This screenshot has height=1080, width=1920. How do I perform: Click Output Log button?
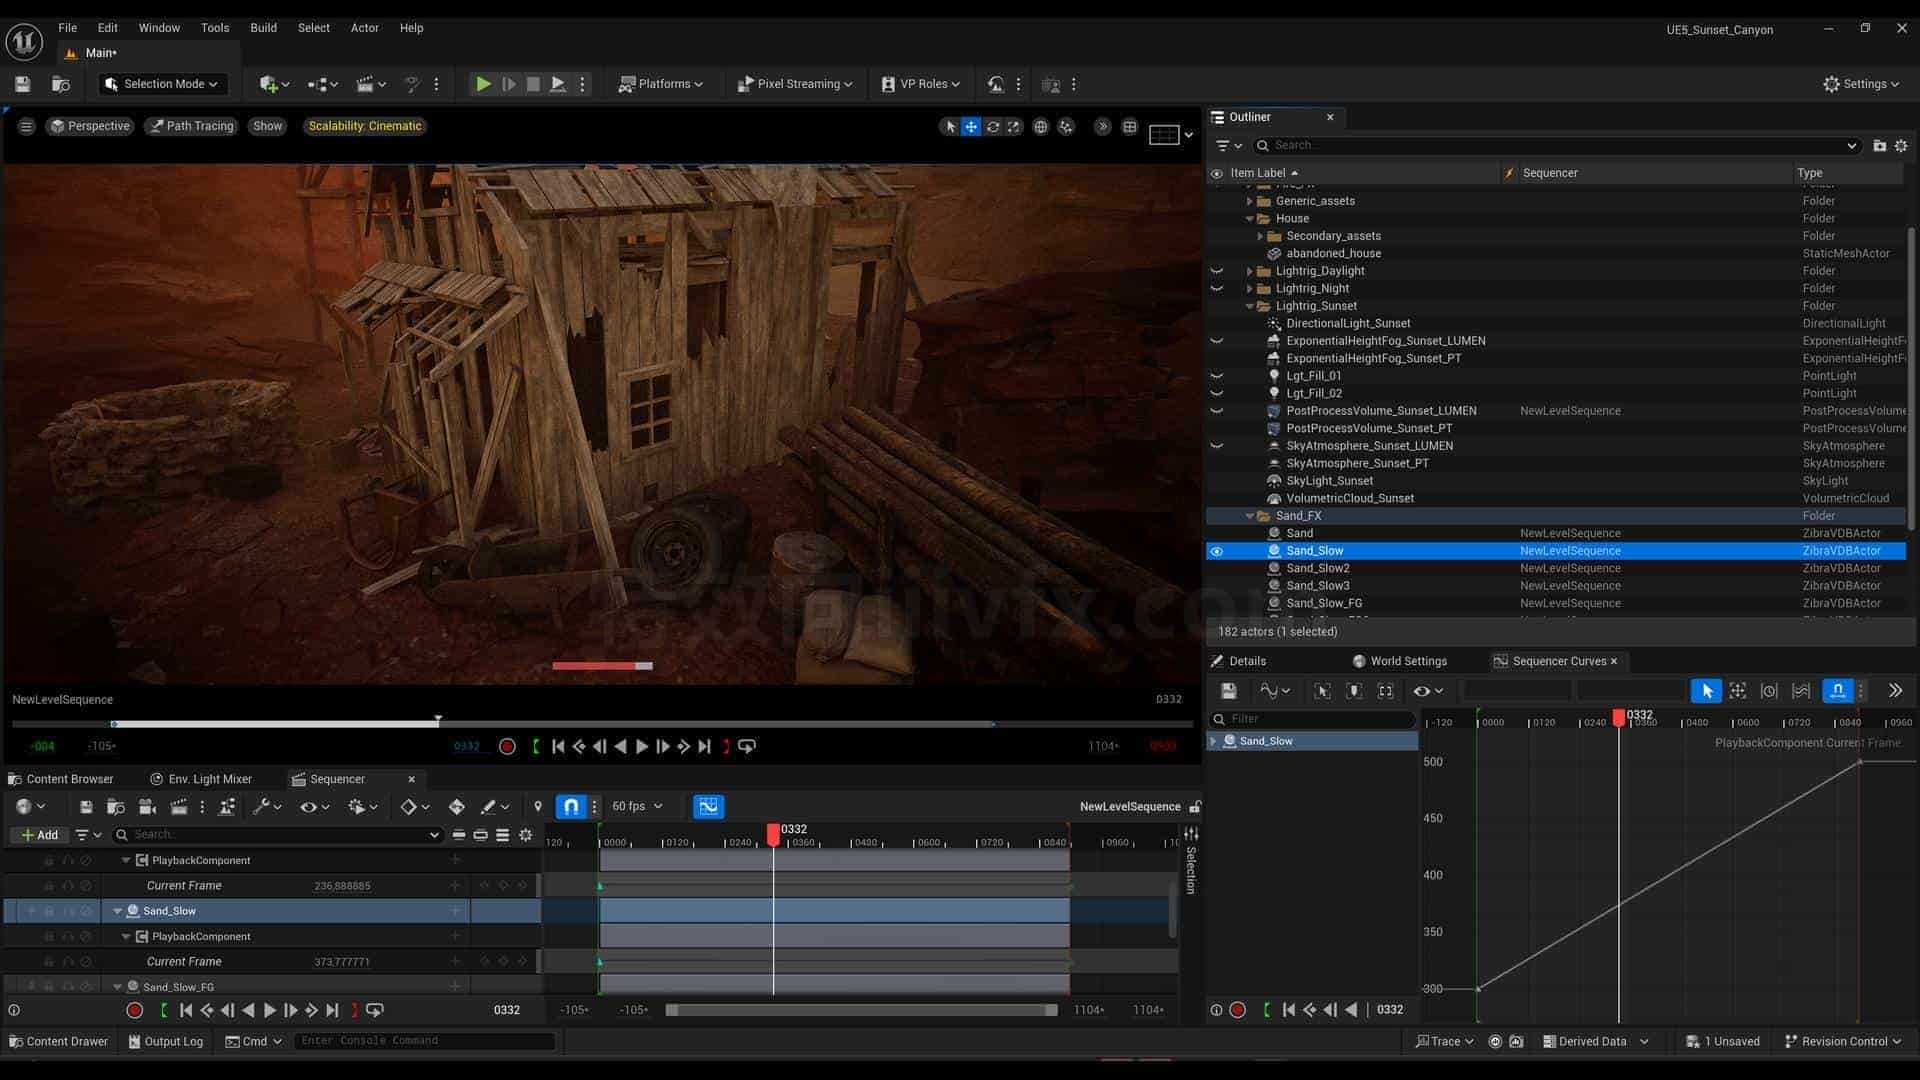[x=166, y=1041]
